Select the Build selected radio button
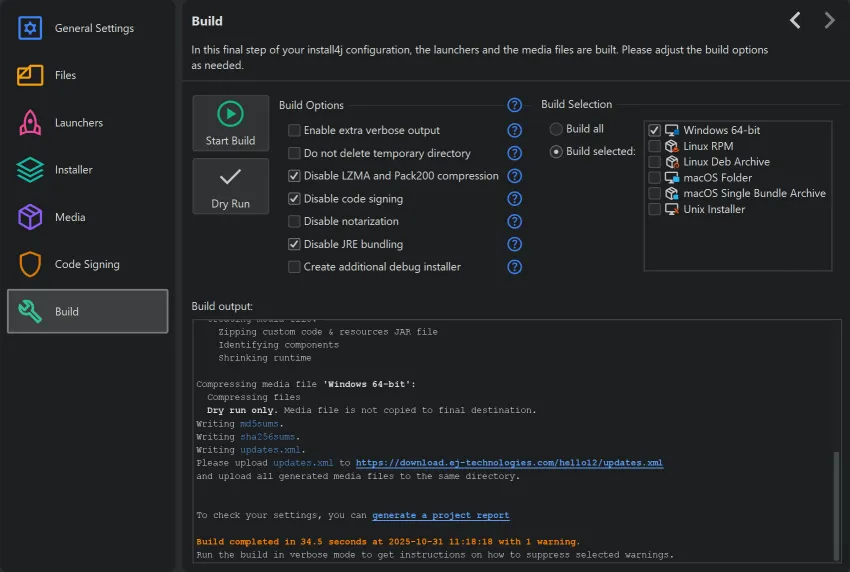The image size is (850, 572). point(556,152)
